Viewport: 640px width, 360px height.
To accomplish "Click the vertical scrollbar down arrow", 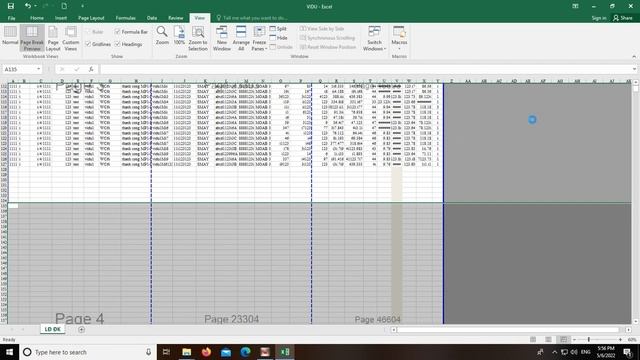I will [x=636, y=322].
